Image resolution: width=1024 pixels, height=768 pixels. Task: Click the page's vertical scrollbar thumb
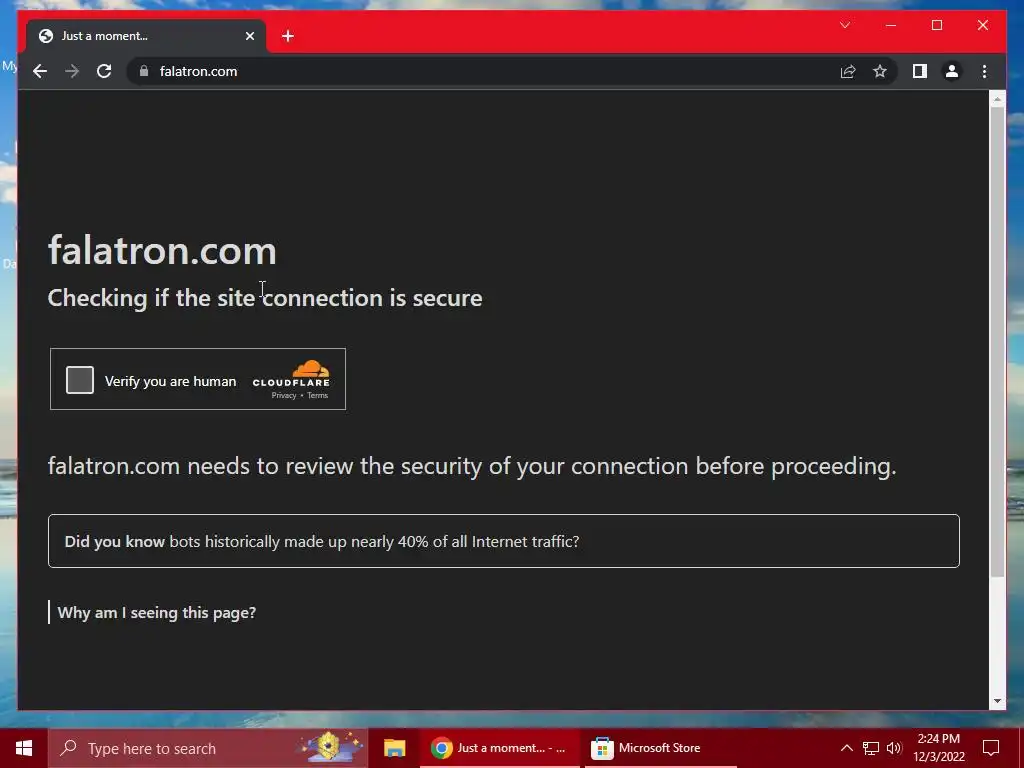point(997,341)
